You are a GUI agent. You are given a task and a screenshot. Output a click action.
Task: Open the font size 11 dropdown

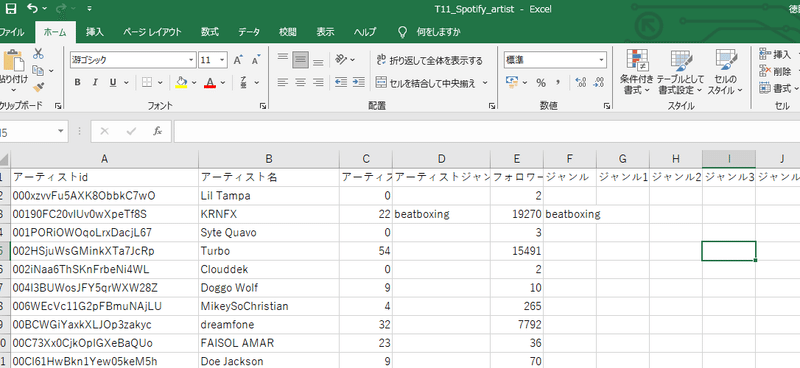tap(222, 60)
